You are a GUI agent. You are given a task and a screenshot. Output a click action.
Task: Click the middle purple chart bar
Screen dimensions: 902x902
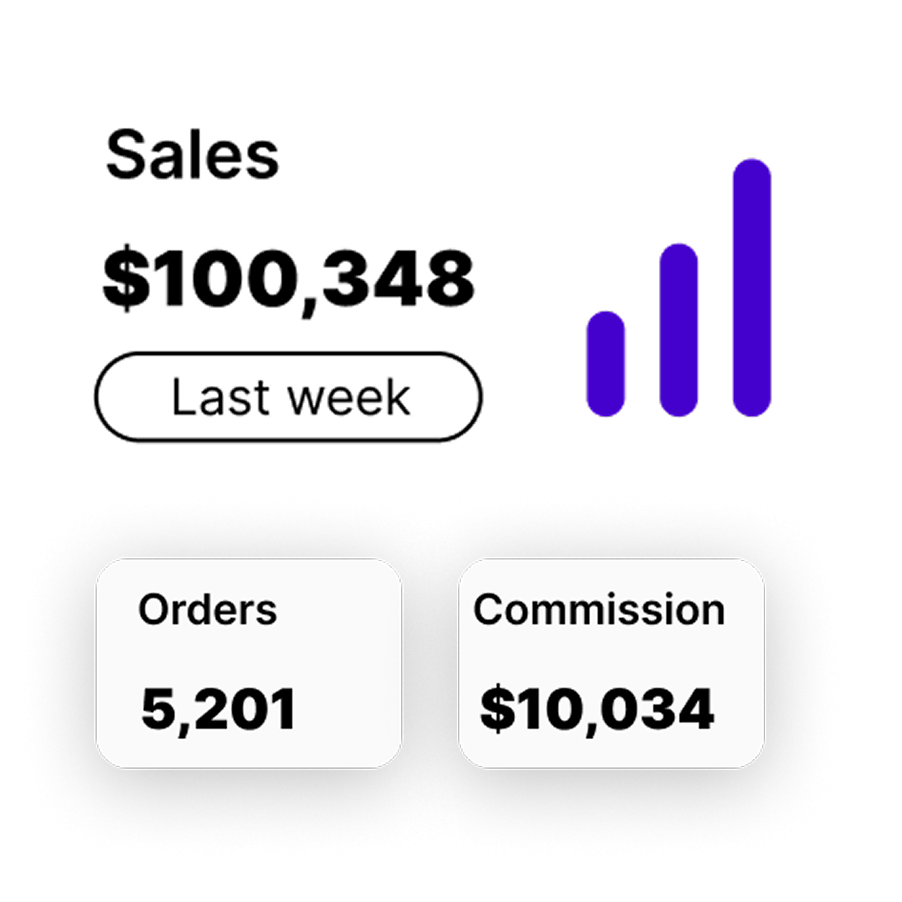679,329
